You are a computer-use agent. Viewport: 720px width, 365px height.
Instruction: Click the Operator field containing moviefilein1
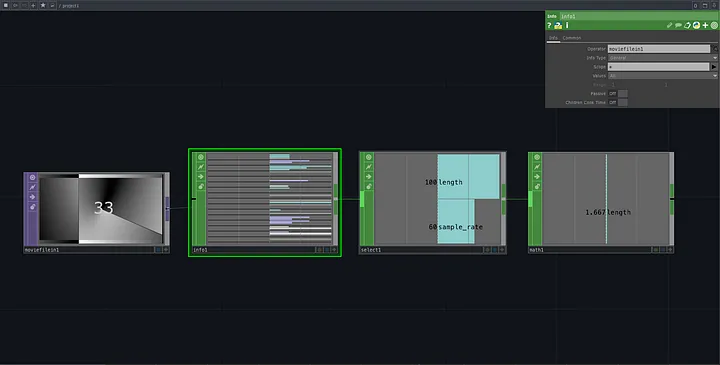(x=658, y=49)
